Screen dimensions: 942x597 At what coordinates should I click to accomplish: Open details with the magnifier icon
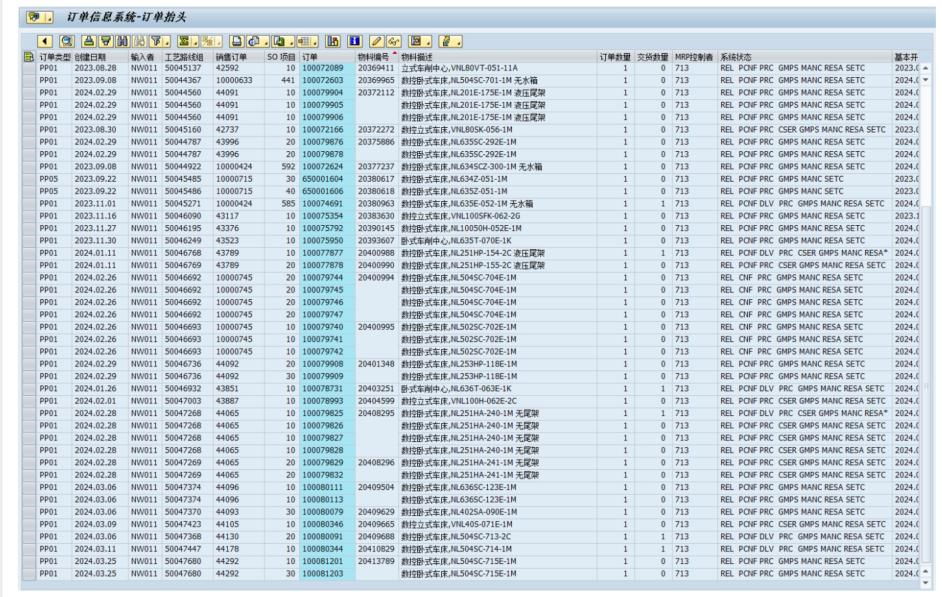pos(65,41)
